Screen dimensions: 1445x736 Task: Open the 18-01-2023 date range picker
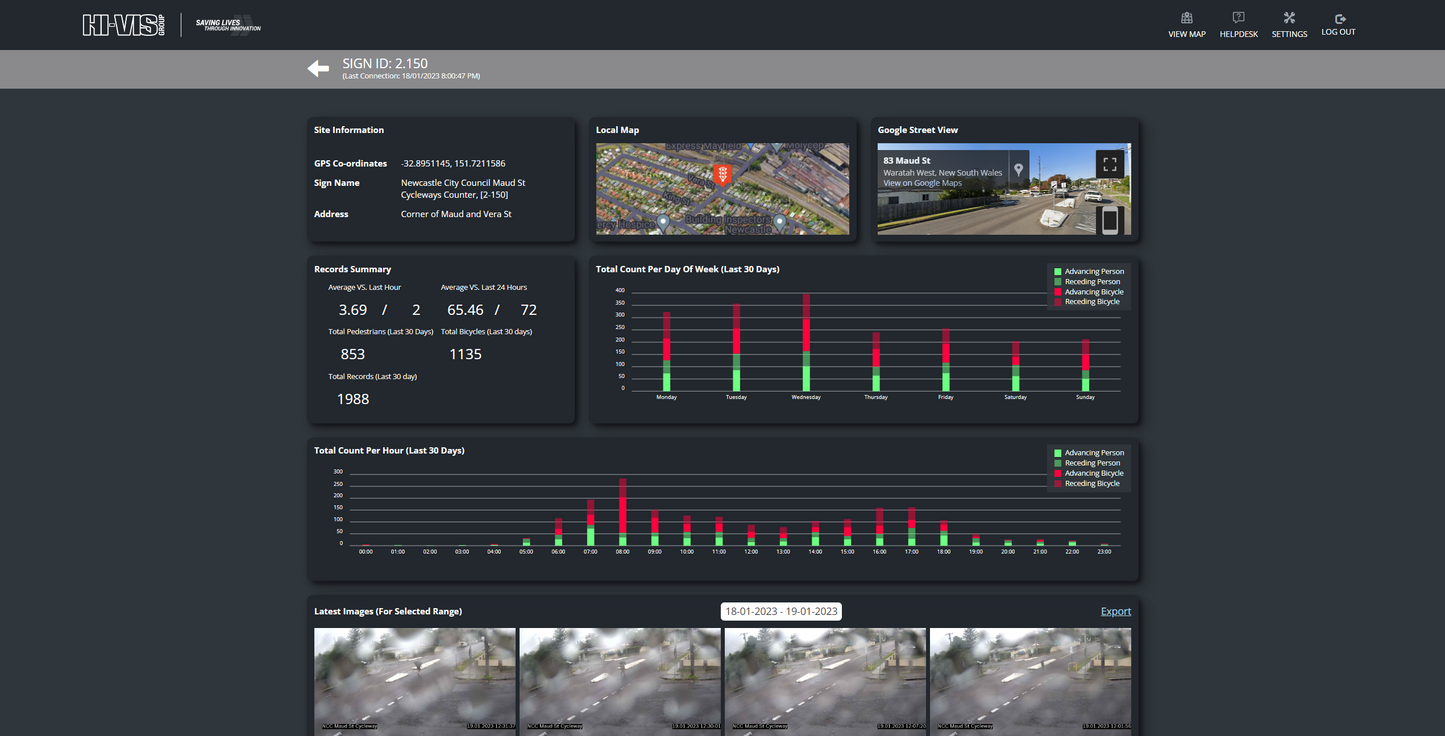(781, 612)
